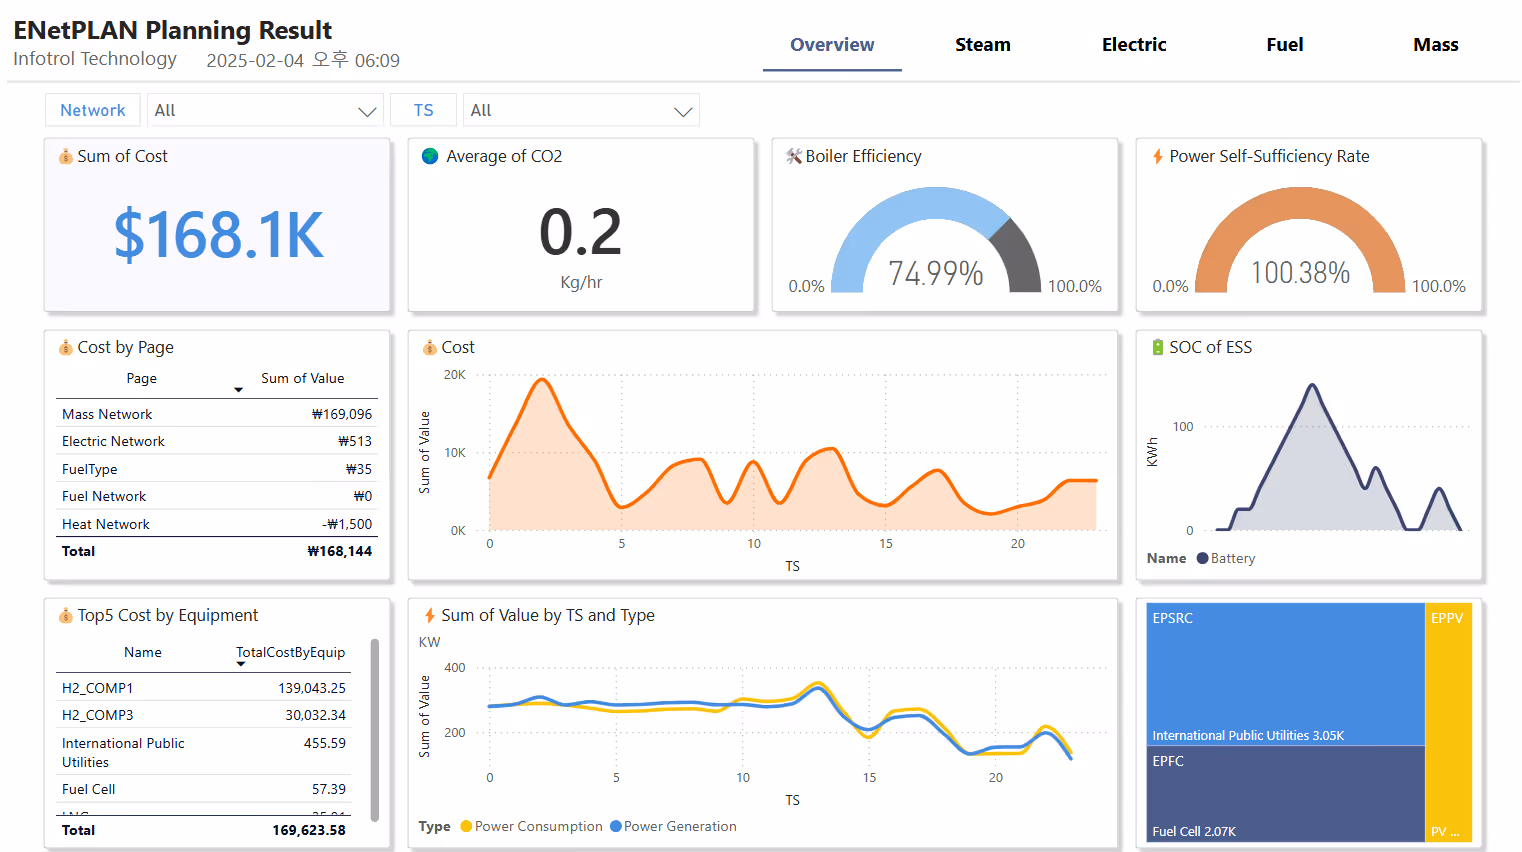Sort table by Sum of Value header
The height and width of the screenshot is (852, 1522).
303,378
